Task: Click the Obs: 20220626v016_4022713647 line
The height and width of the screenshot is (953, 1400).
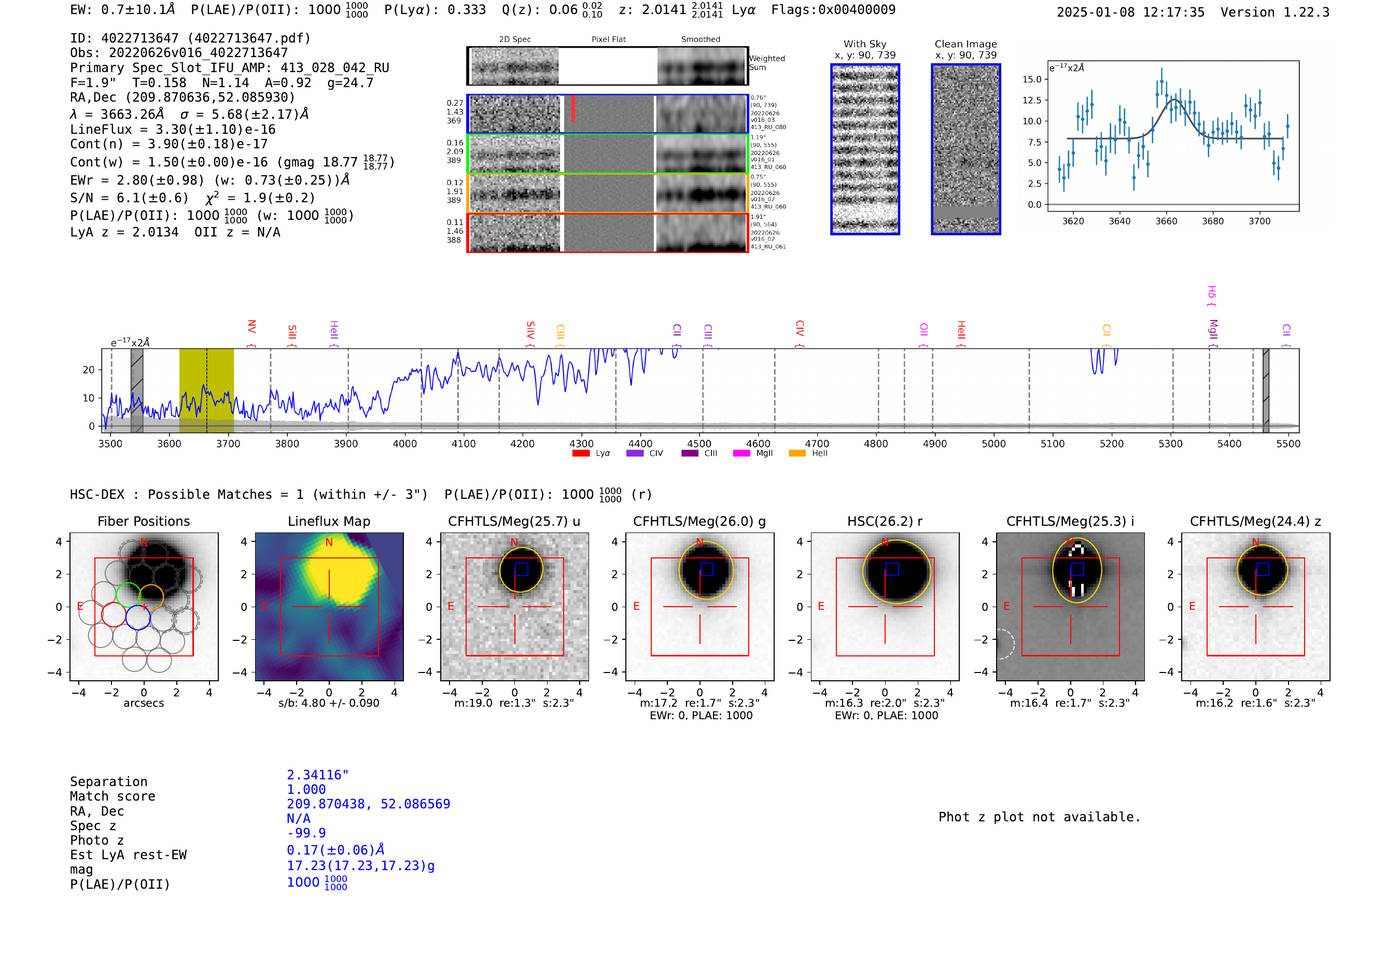Action: pyautogui.click(x=179, y=53)
